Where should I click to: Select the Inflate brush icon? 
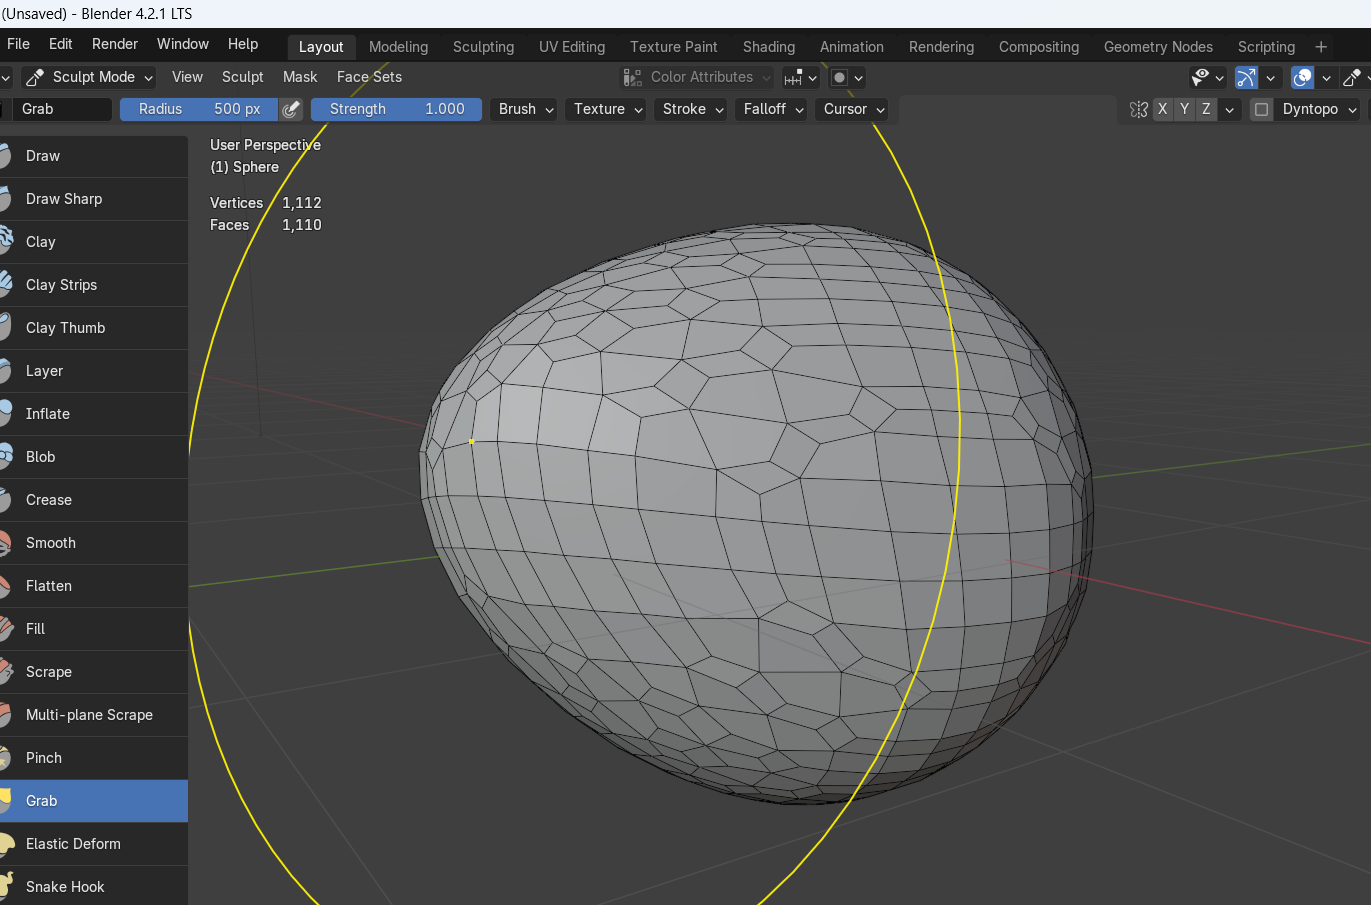(x=5, y=414)
